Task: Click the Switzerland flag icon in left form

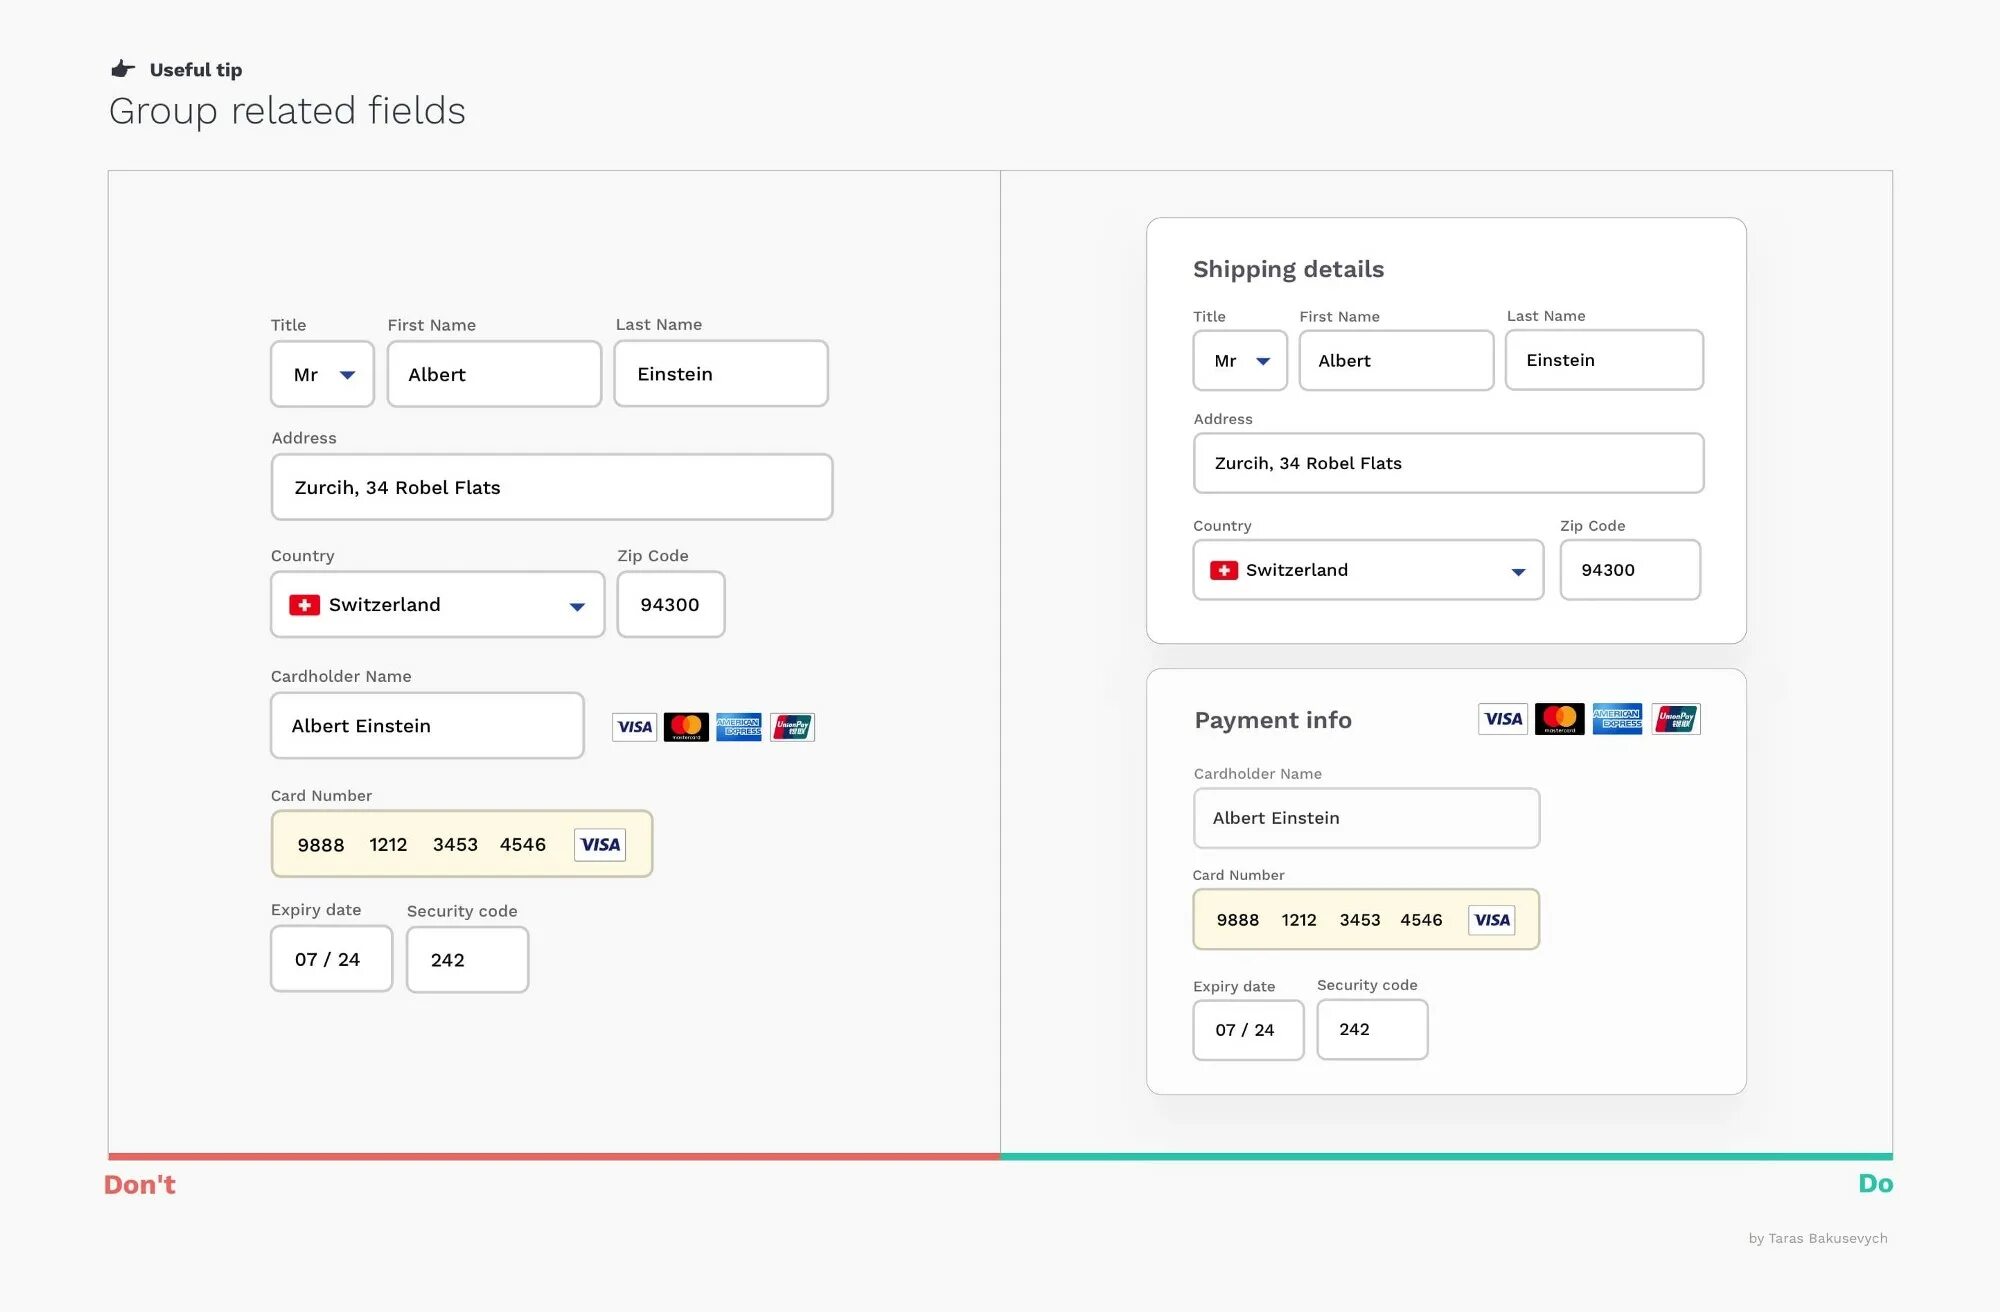Action: click(303, 603)
